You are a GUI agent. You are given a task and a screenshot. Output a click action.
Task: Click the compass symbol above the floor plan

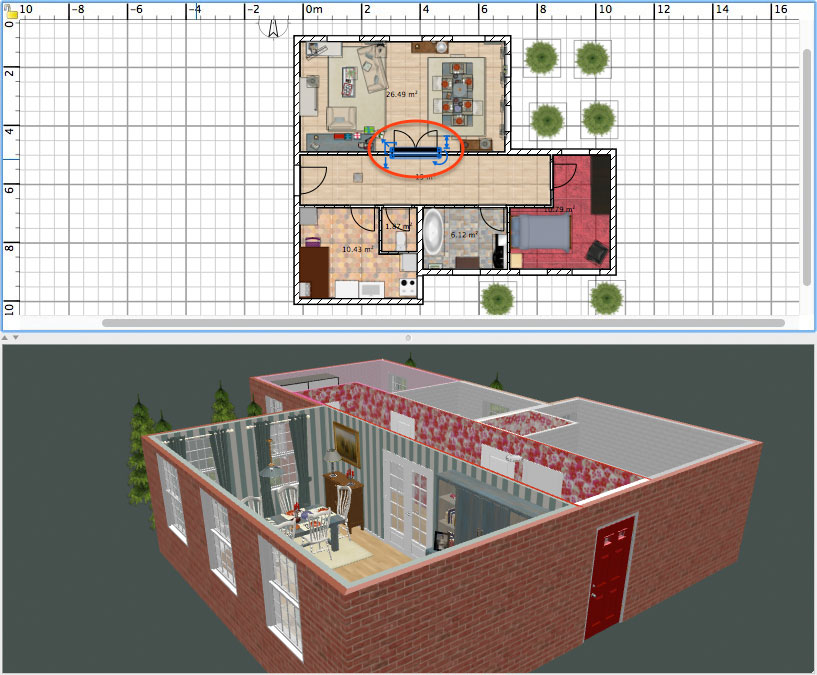[272, 25]
